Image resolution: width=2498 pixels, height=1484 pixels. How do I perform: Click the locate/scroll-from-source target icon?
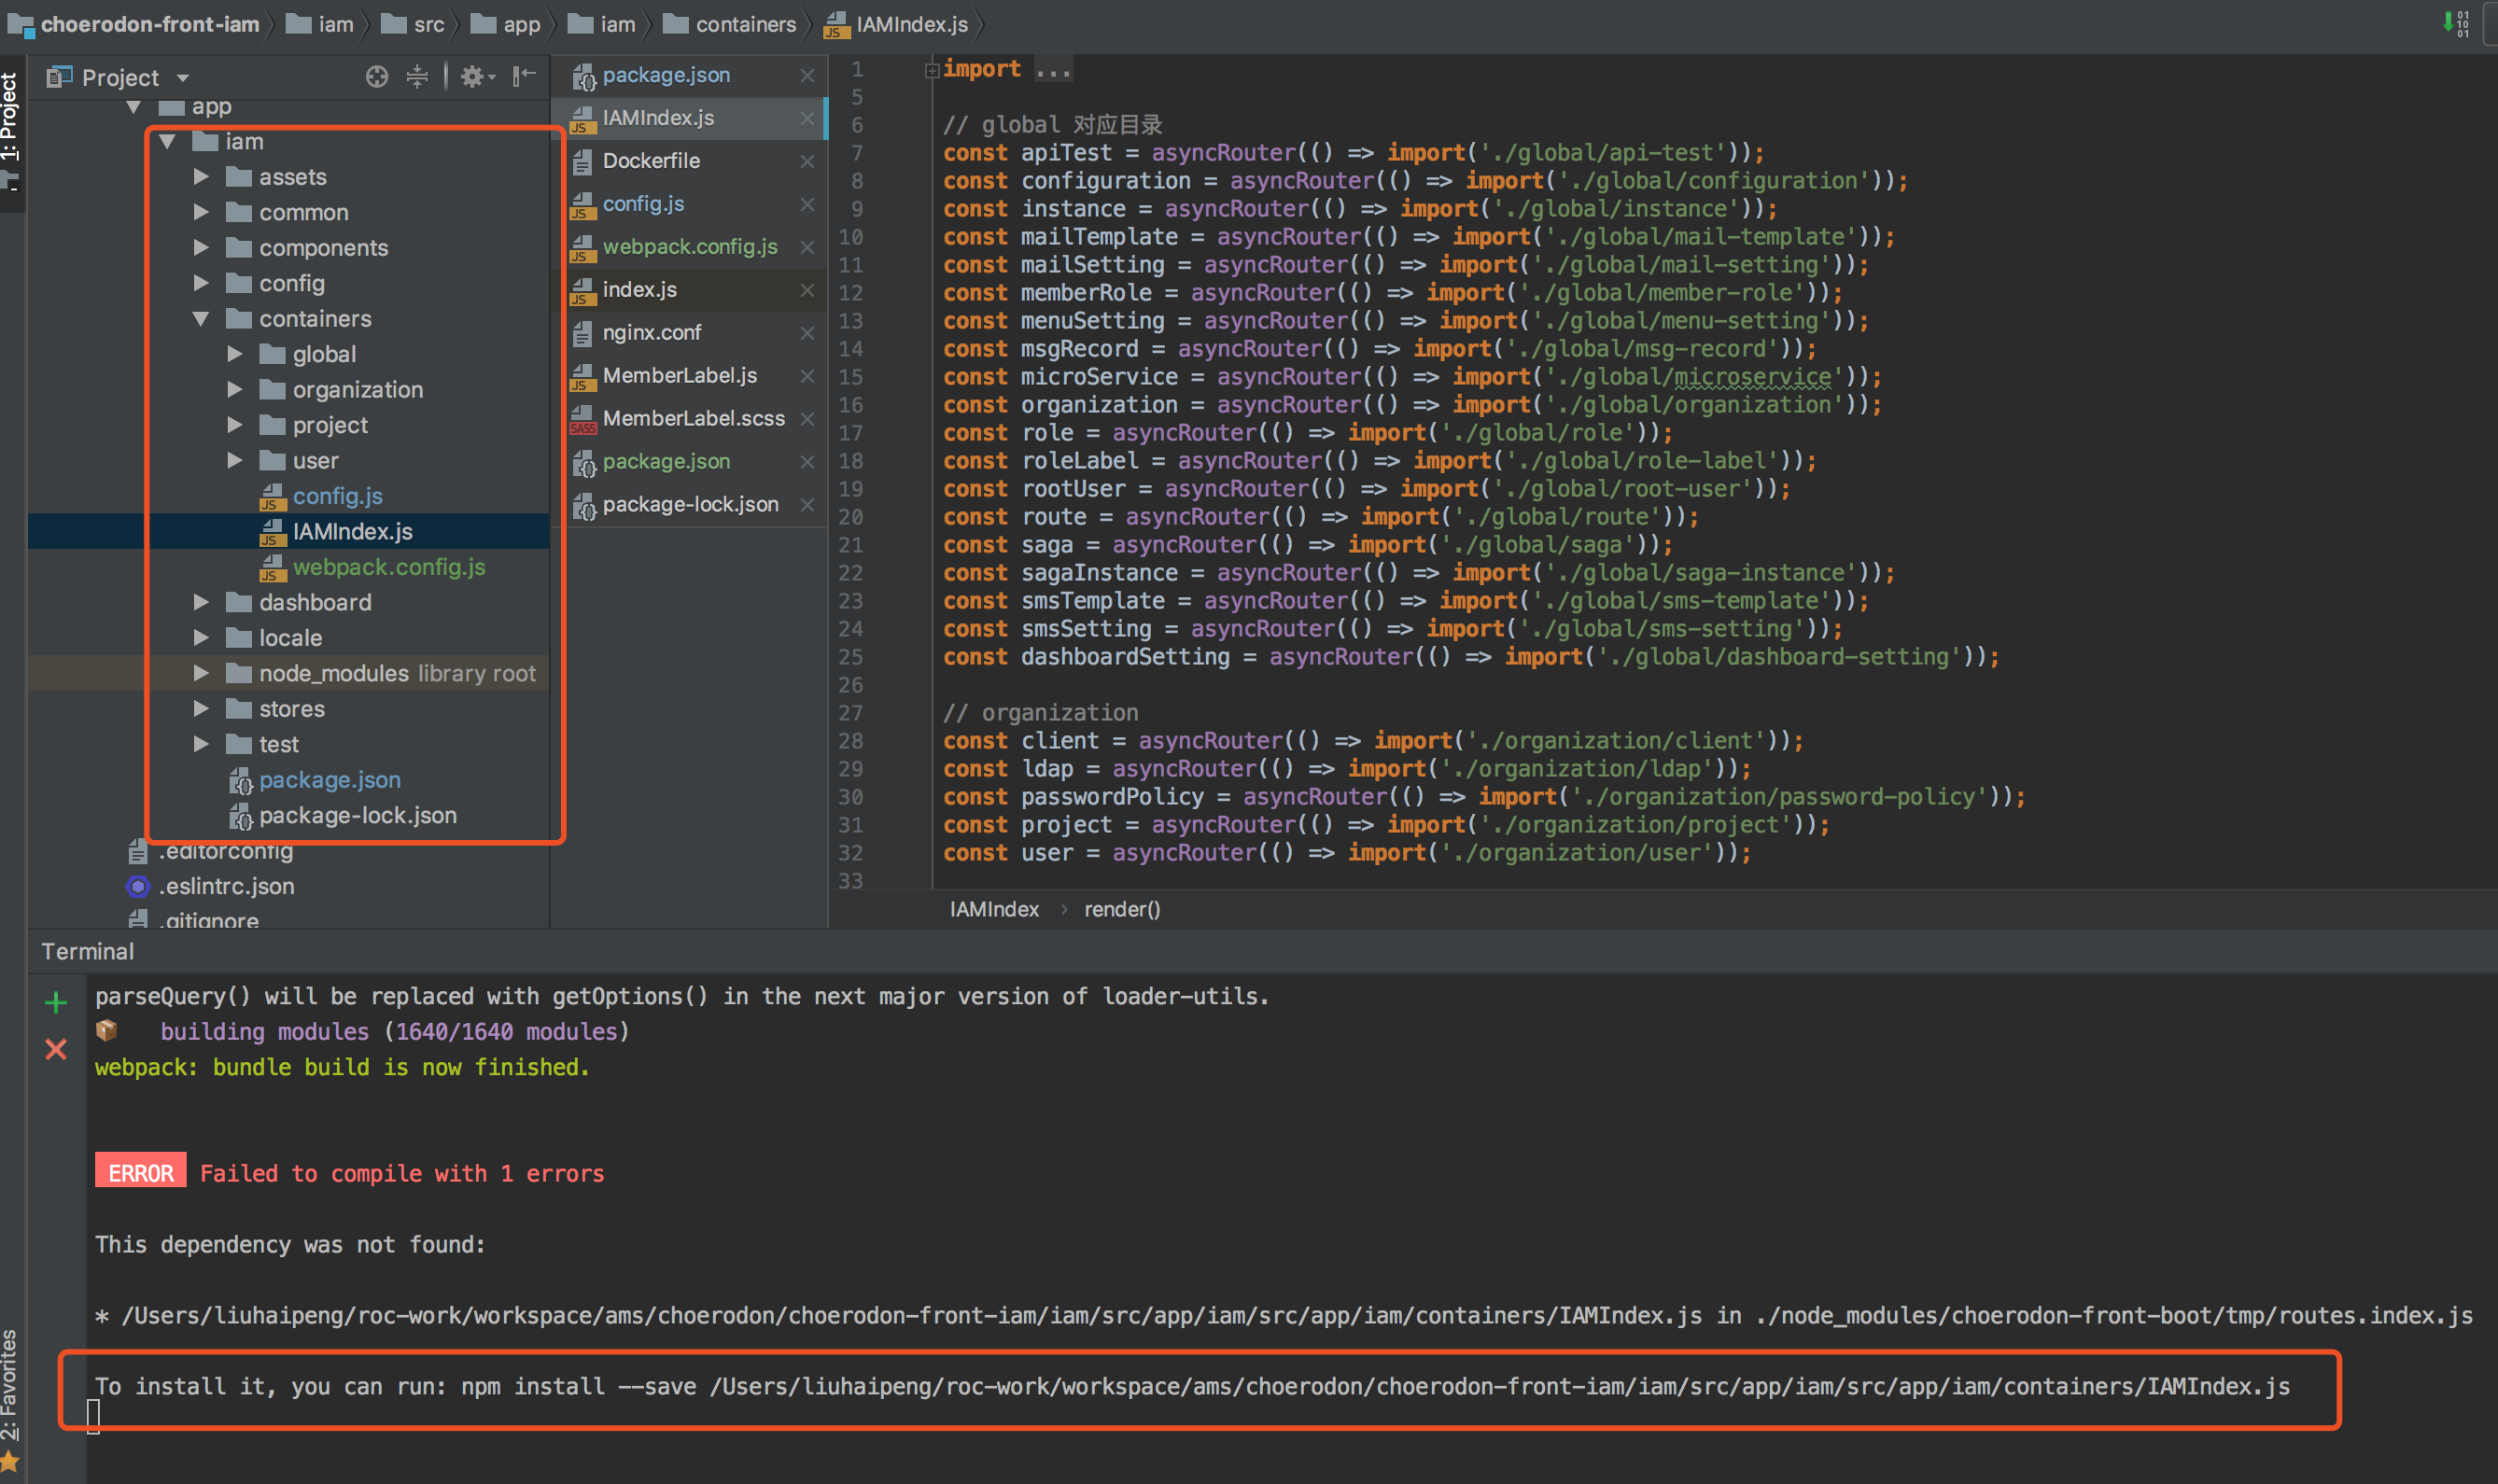pos(376,76)
